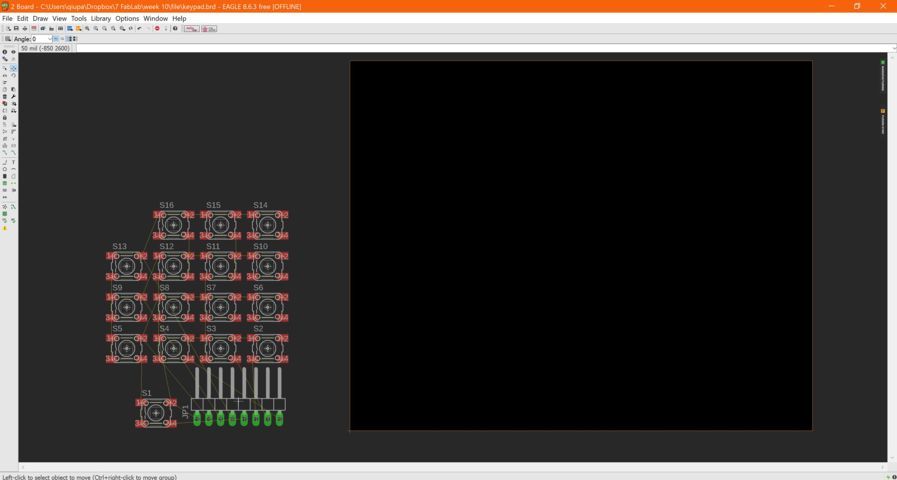
Task: Select the Info tool
Action: pos(5,52)
